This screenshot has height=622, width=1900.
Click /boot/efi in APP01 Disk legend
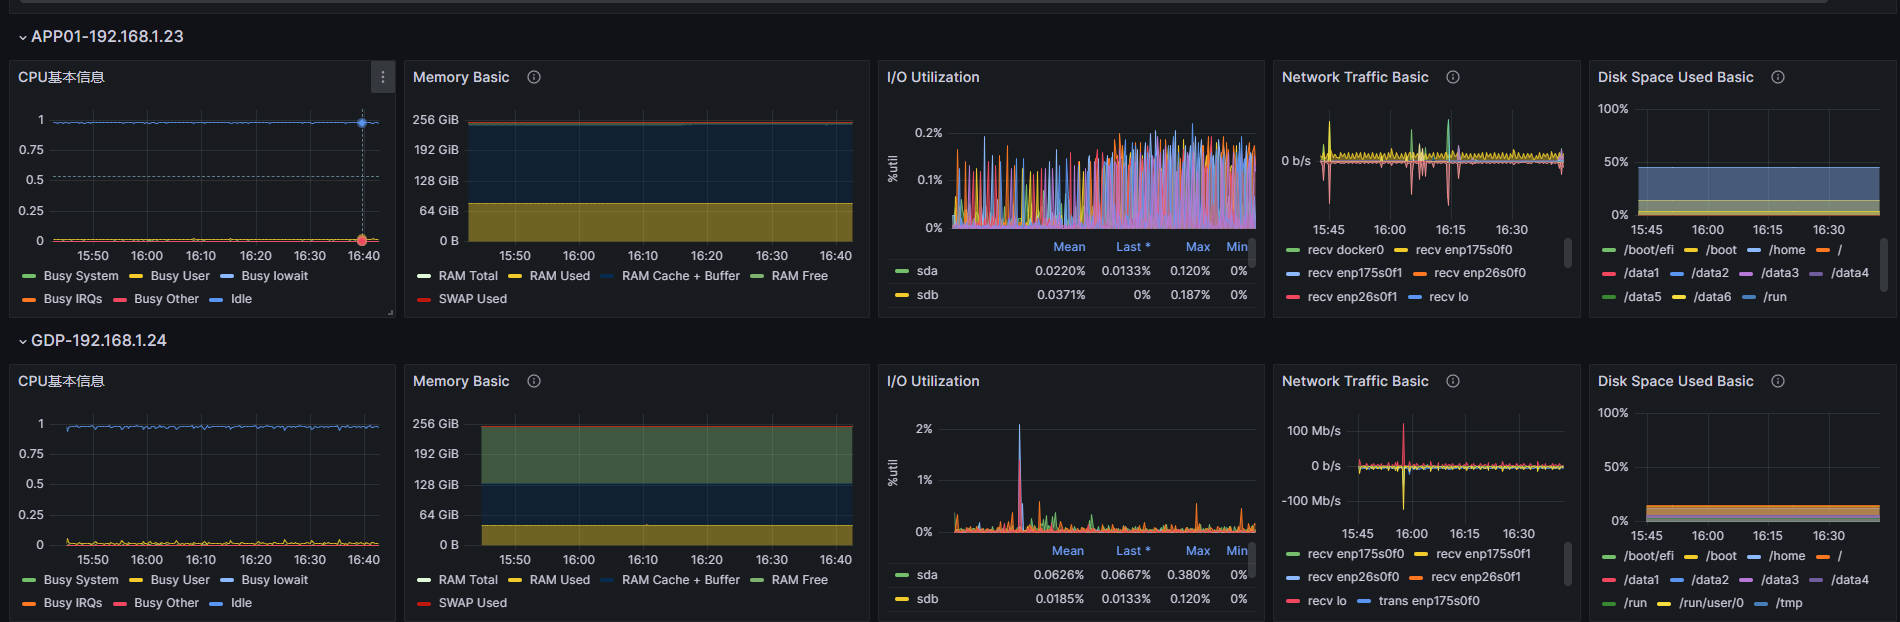click(1648, 250)
